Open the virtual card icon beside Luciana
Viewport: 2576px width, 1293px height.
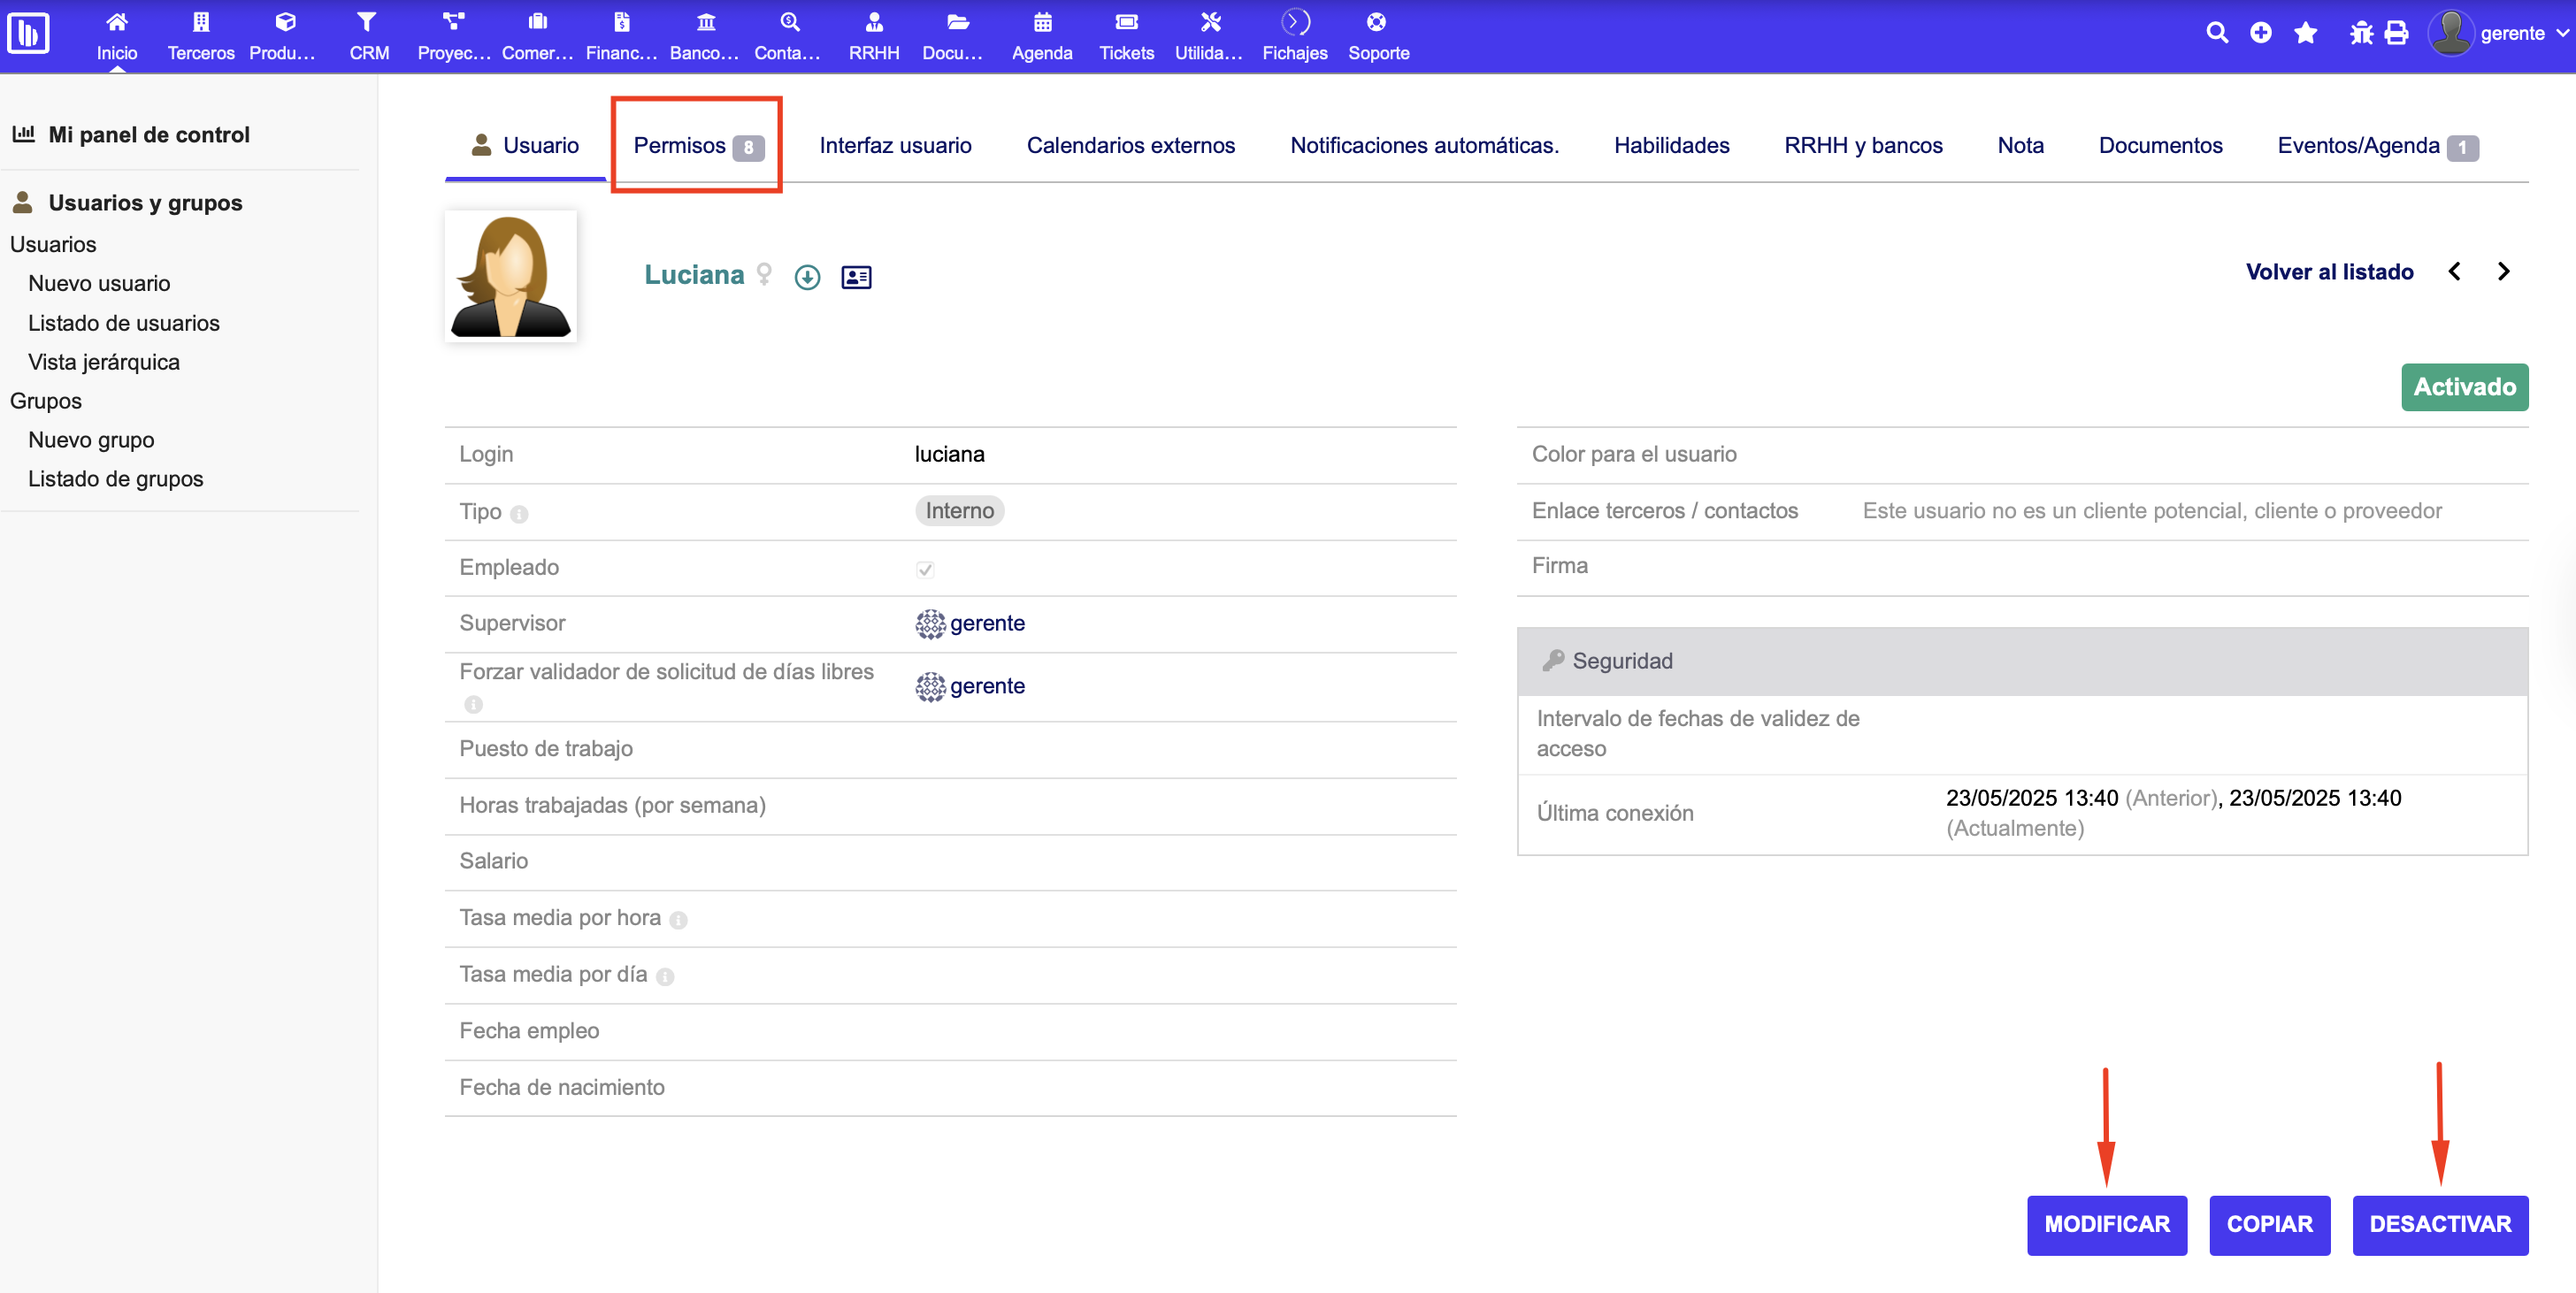(x=856, y=277)
